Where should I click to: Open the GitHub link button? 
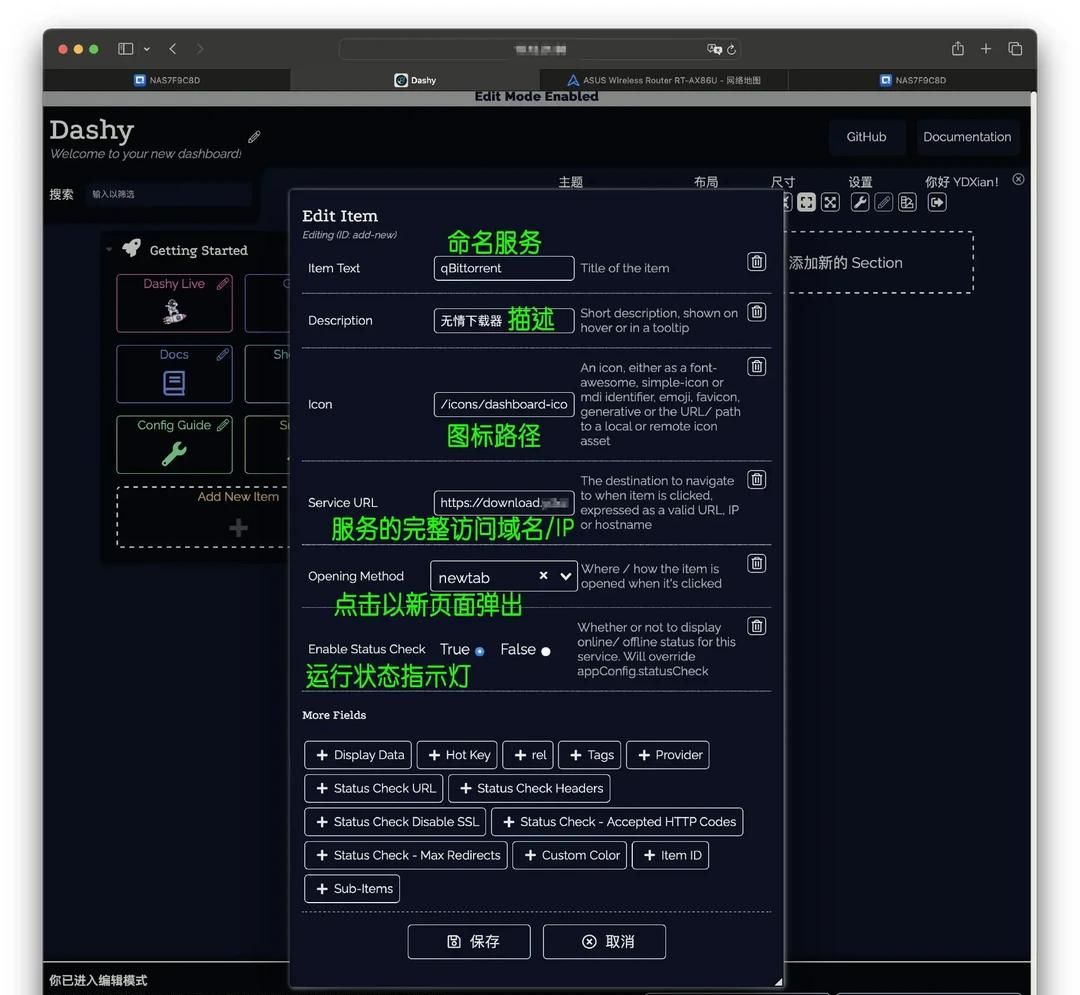(x=866, y=137)
